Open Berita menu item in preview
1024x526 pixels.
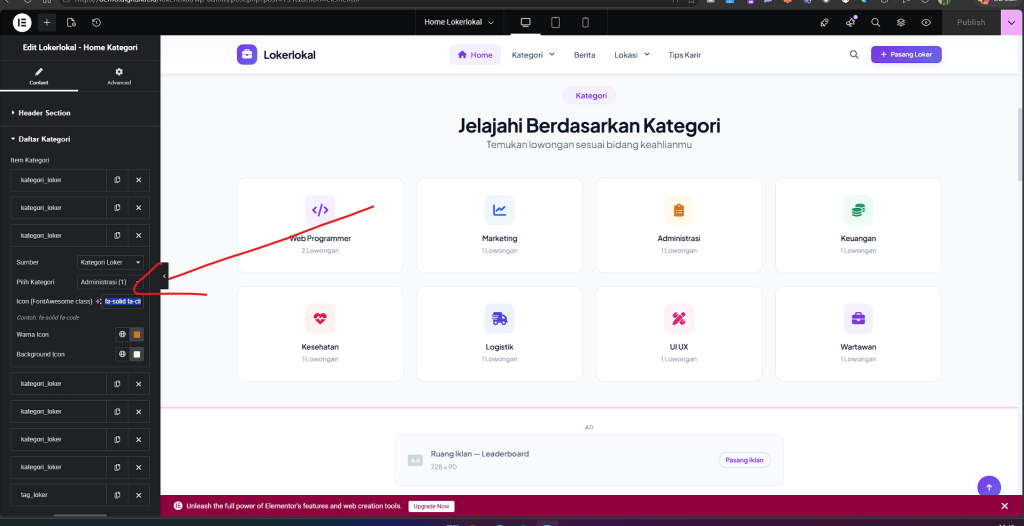[584, 55]
